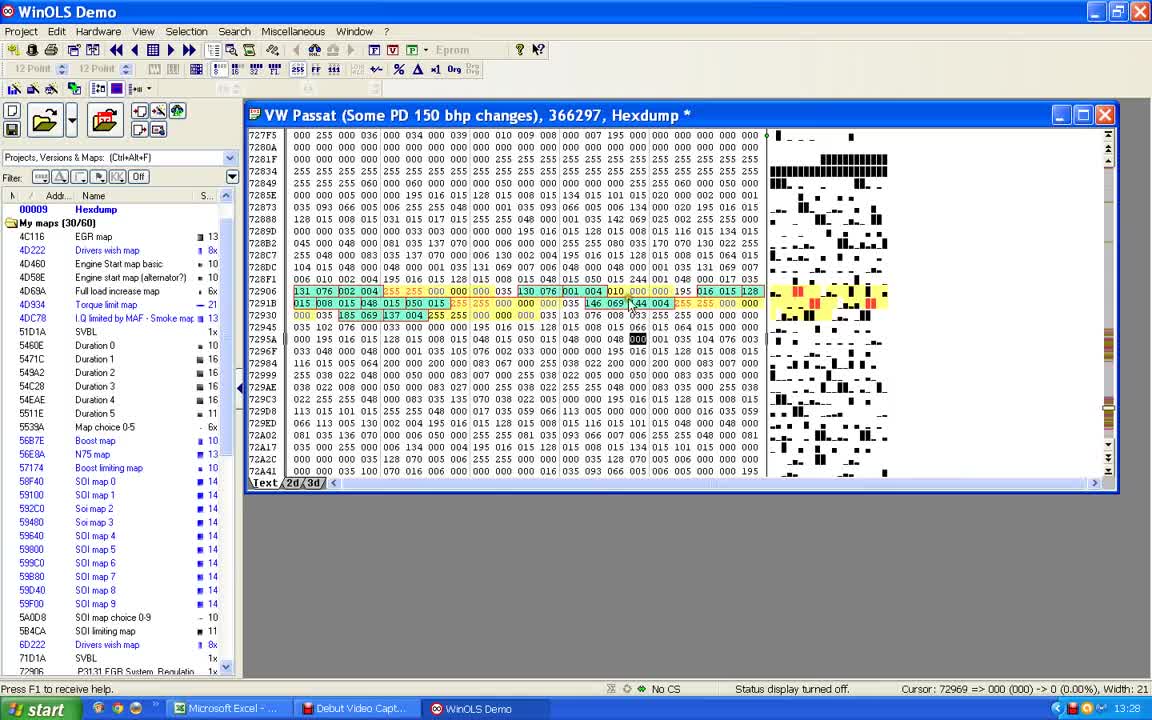Click the delta difference toolbar icon
The width and height of the screenshot is (1152, 720).
(x=418, y=69)
